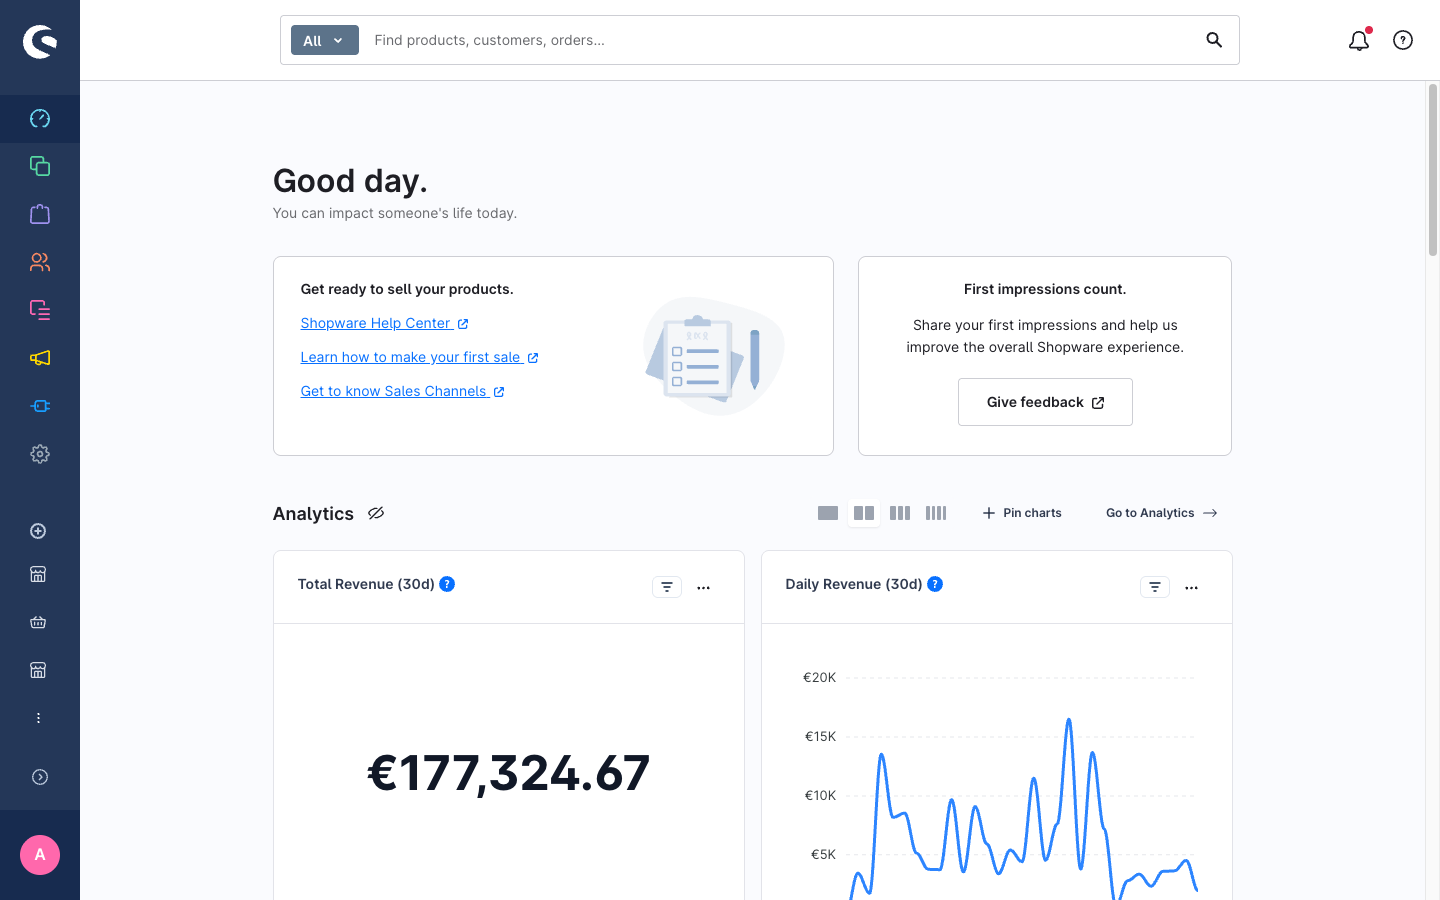Click the page vertical scrollbar

(x=1433, y=170)
